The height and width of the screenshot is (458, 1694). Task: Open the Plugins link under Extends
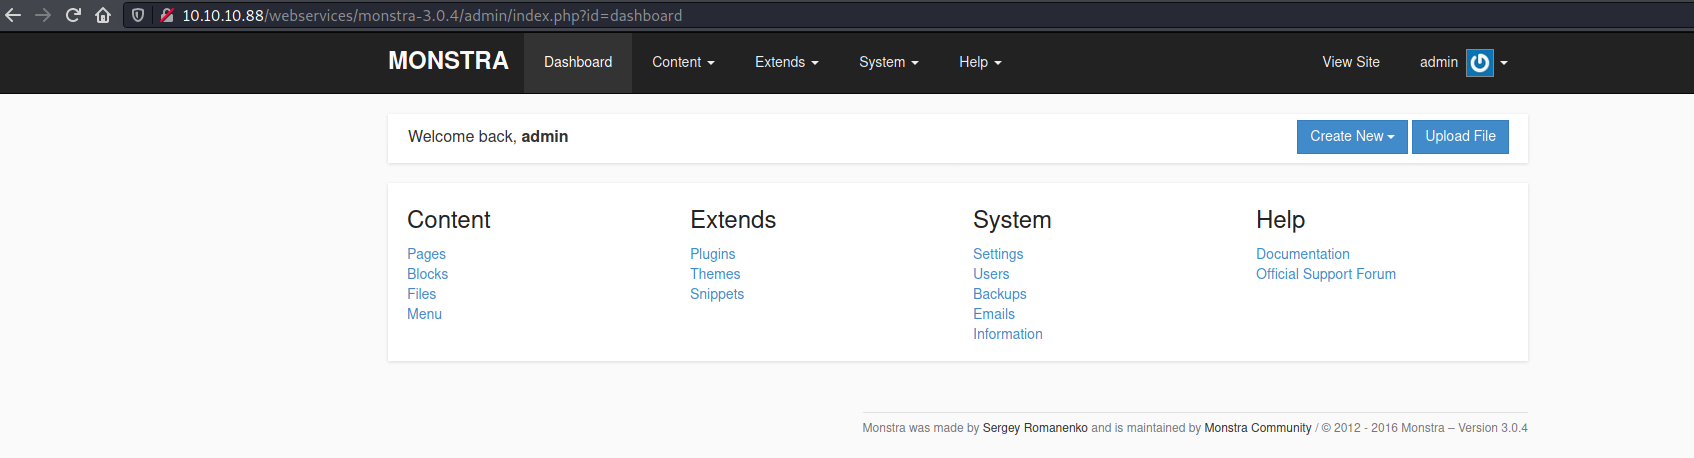pos(712,254)
